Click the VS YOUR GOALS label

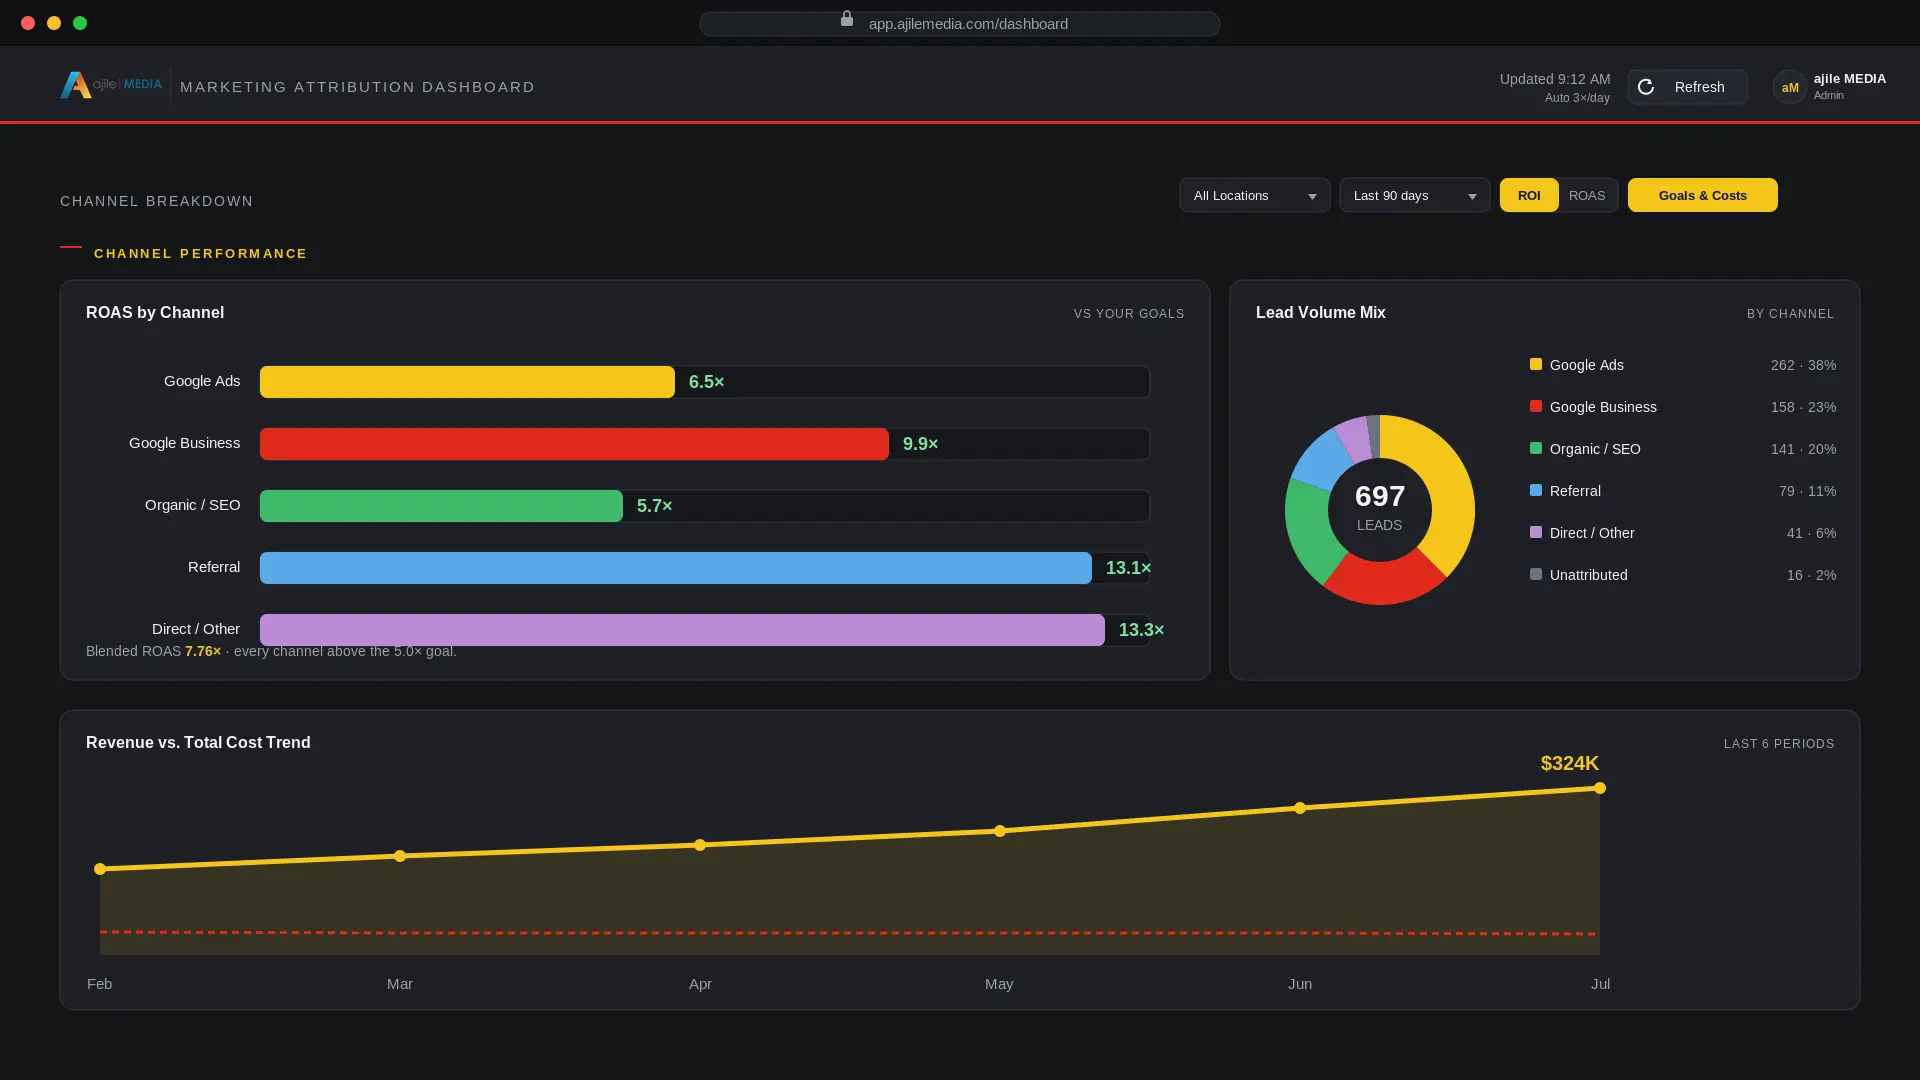pos(1129,314)
